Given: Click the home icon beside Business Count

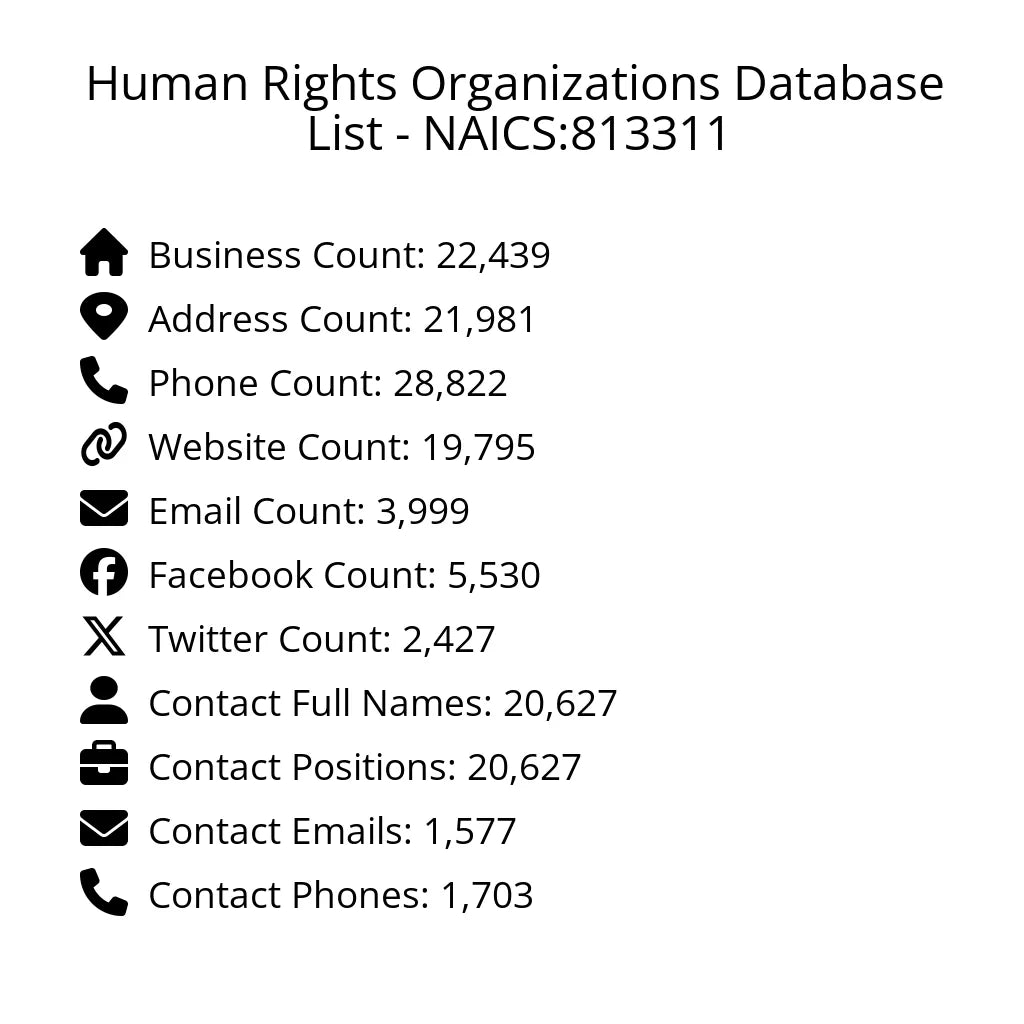Looking at the screenshot, I should pyautogui.click(x=104, y=253).
